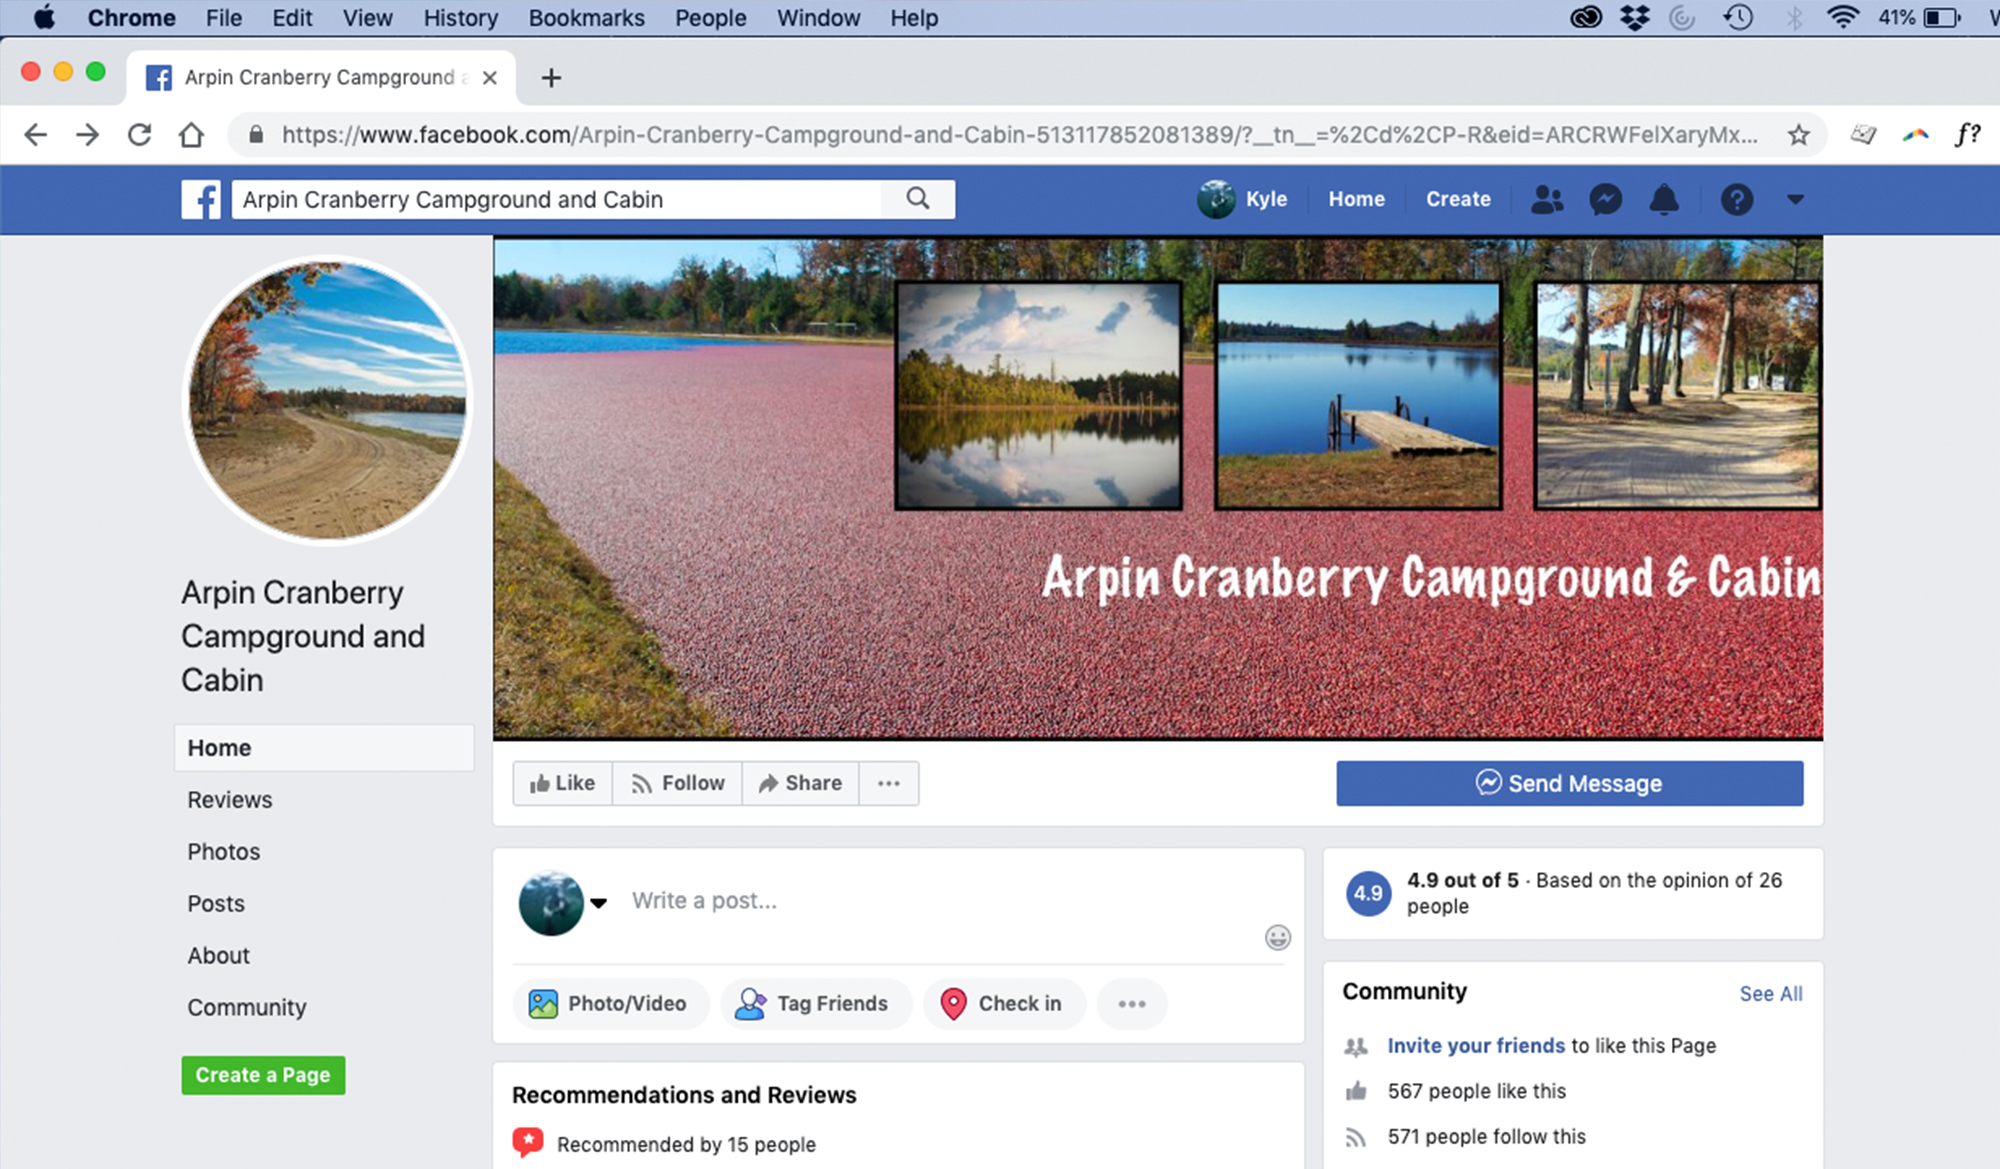Open the Apple menu
The width and height of the screenshot is (2000, 1169).
point(44,17)
